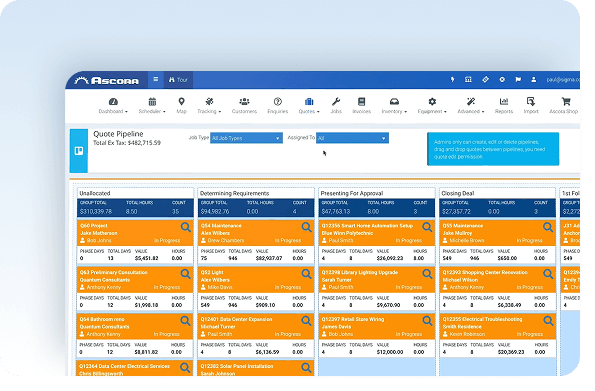The image size is (595, 391).
Task: Go to Jobs
Action: tap(336, 106)
